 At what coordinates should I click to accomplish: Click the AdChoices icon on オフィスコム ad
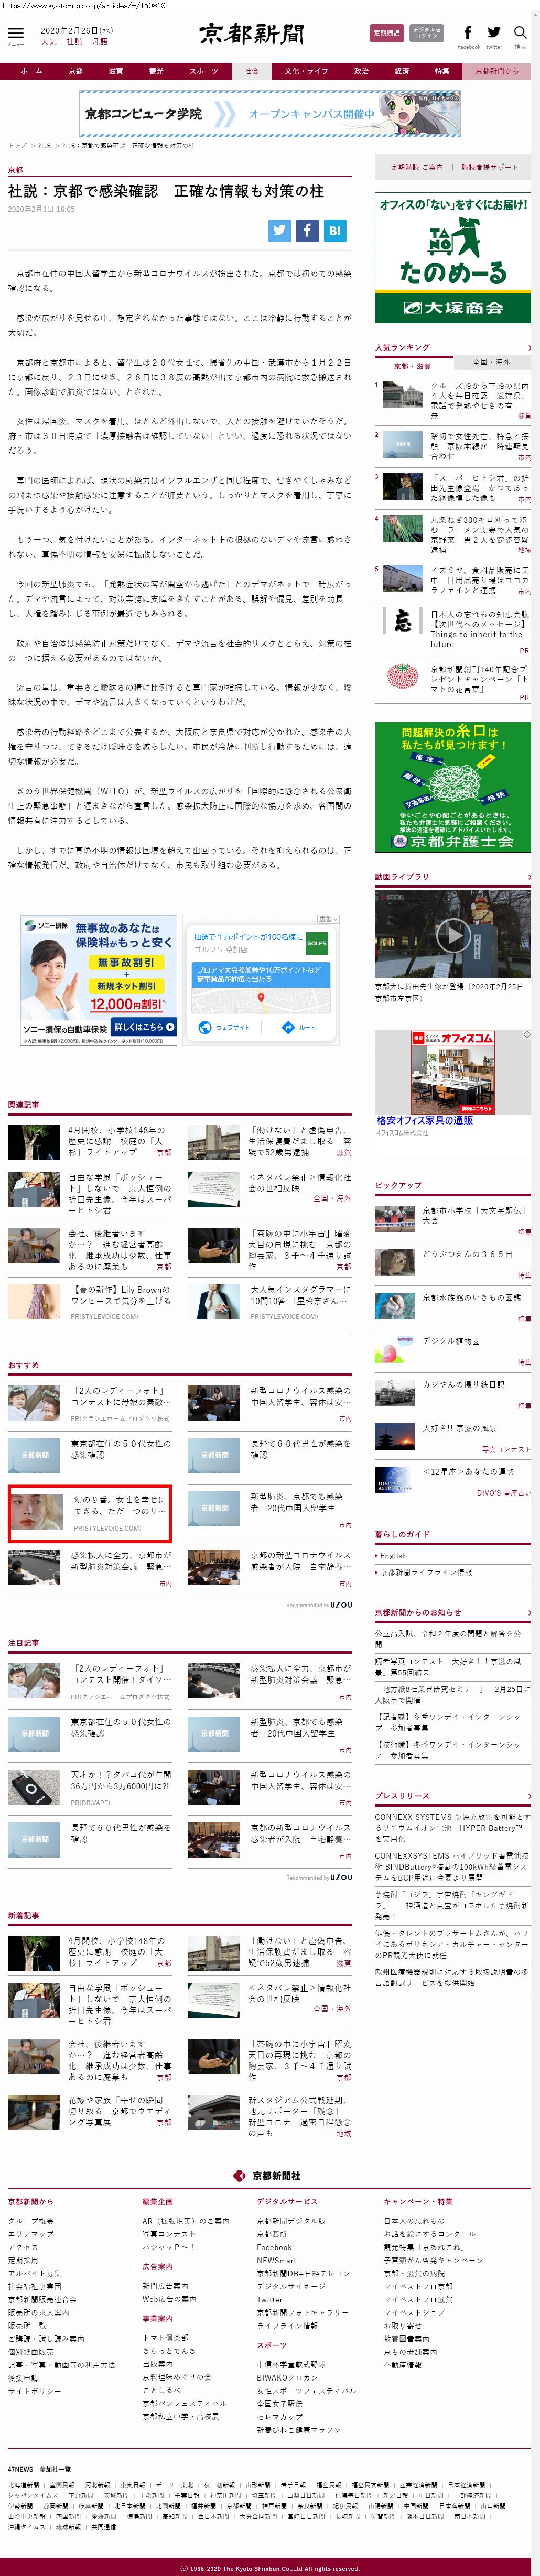click(527, 1035)
